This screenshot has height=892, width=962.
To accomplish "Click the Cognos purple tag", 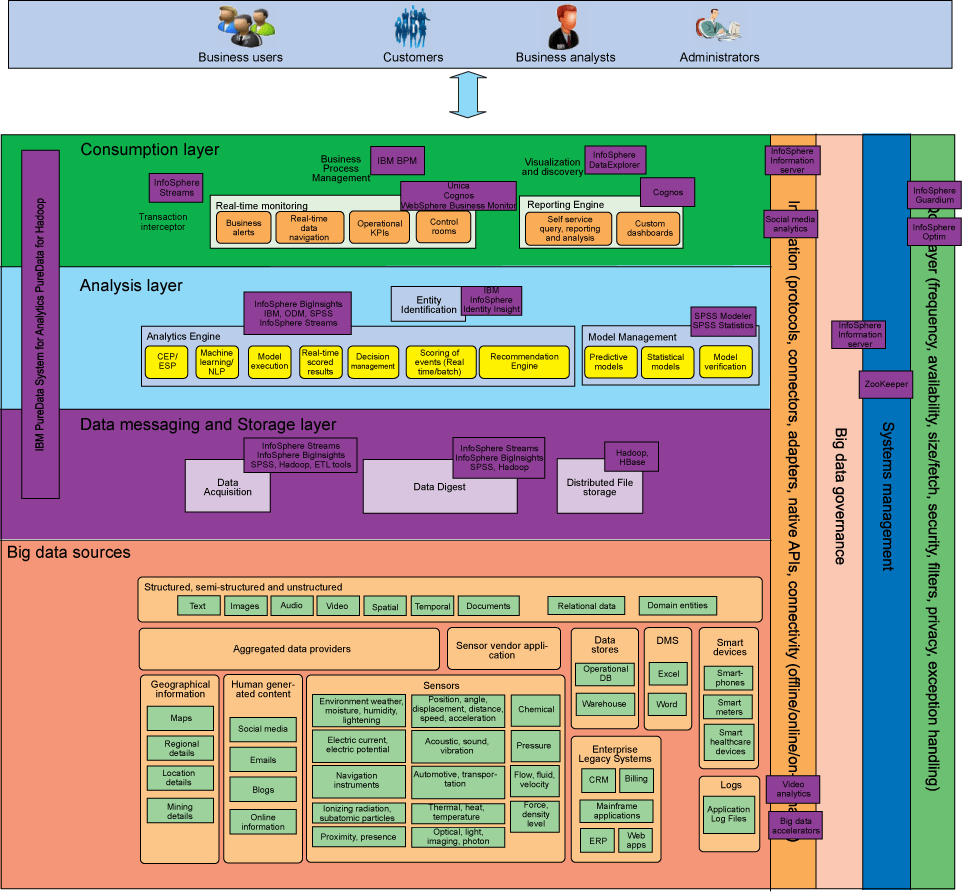I will tap(668, 192).
